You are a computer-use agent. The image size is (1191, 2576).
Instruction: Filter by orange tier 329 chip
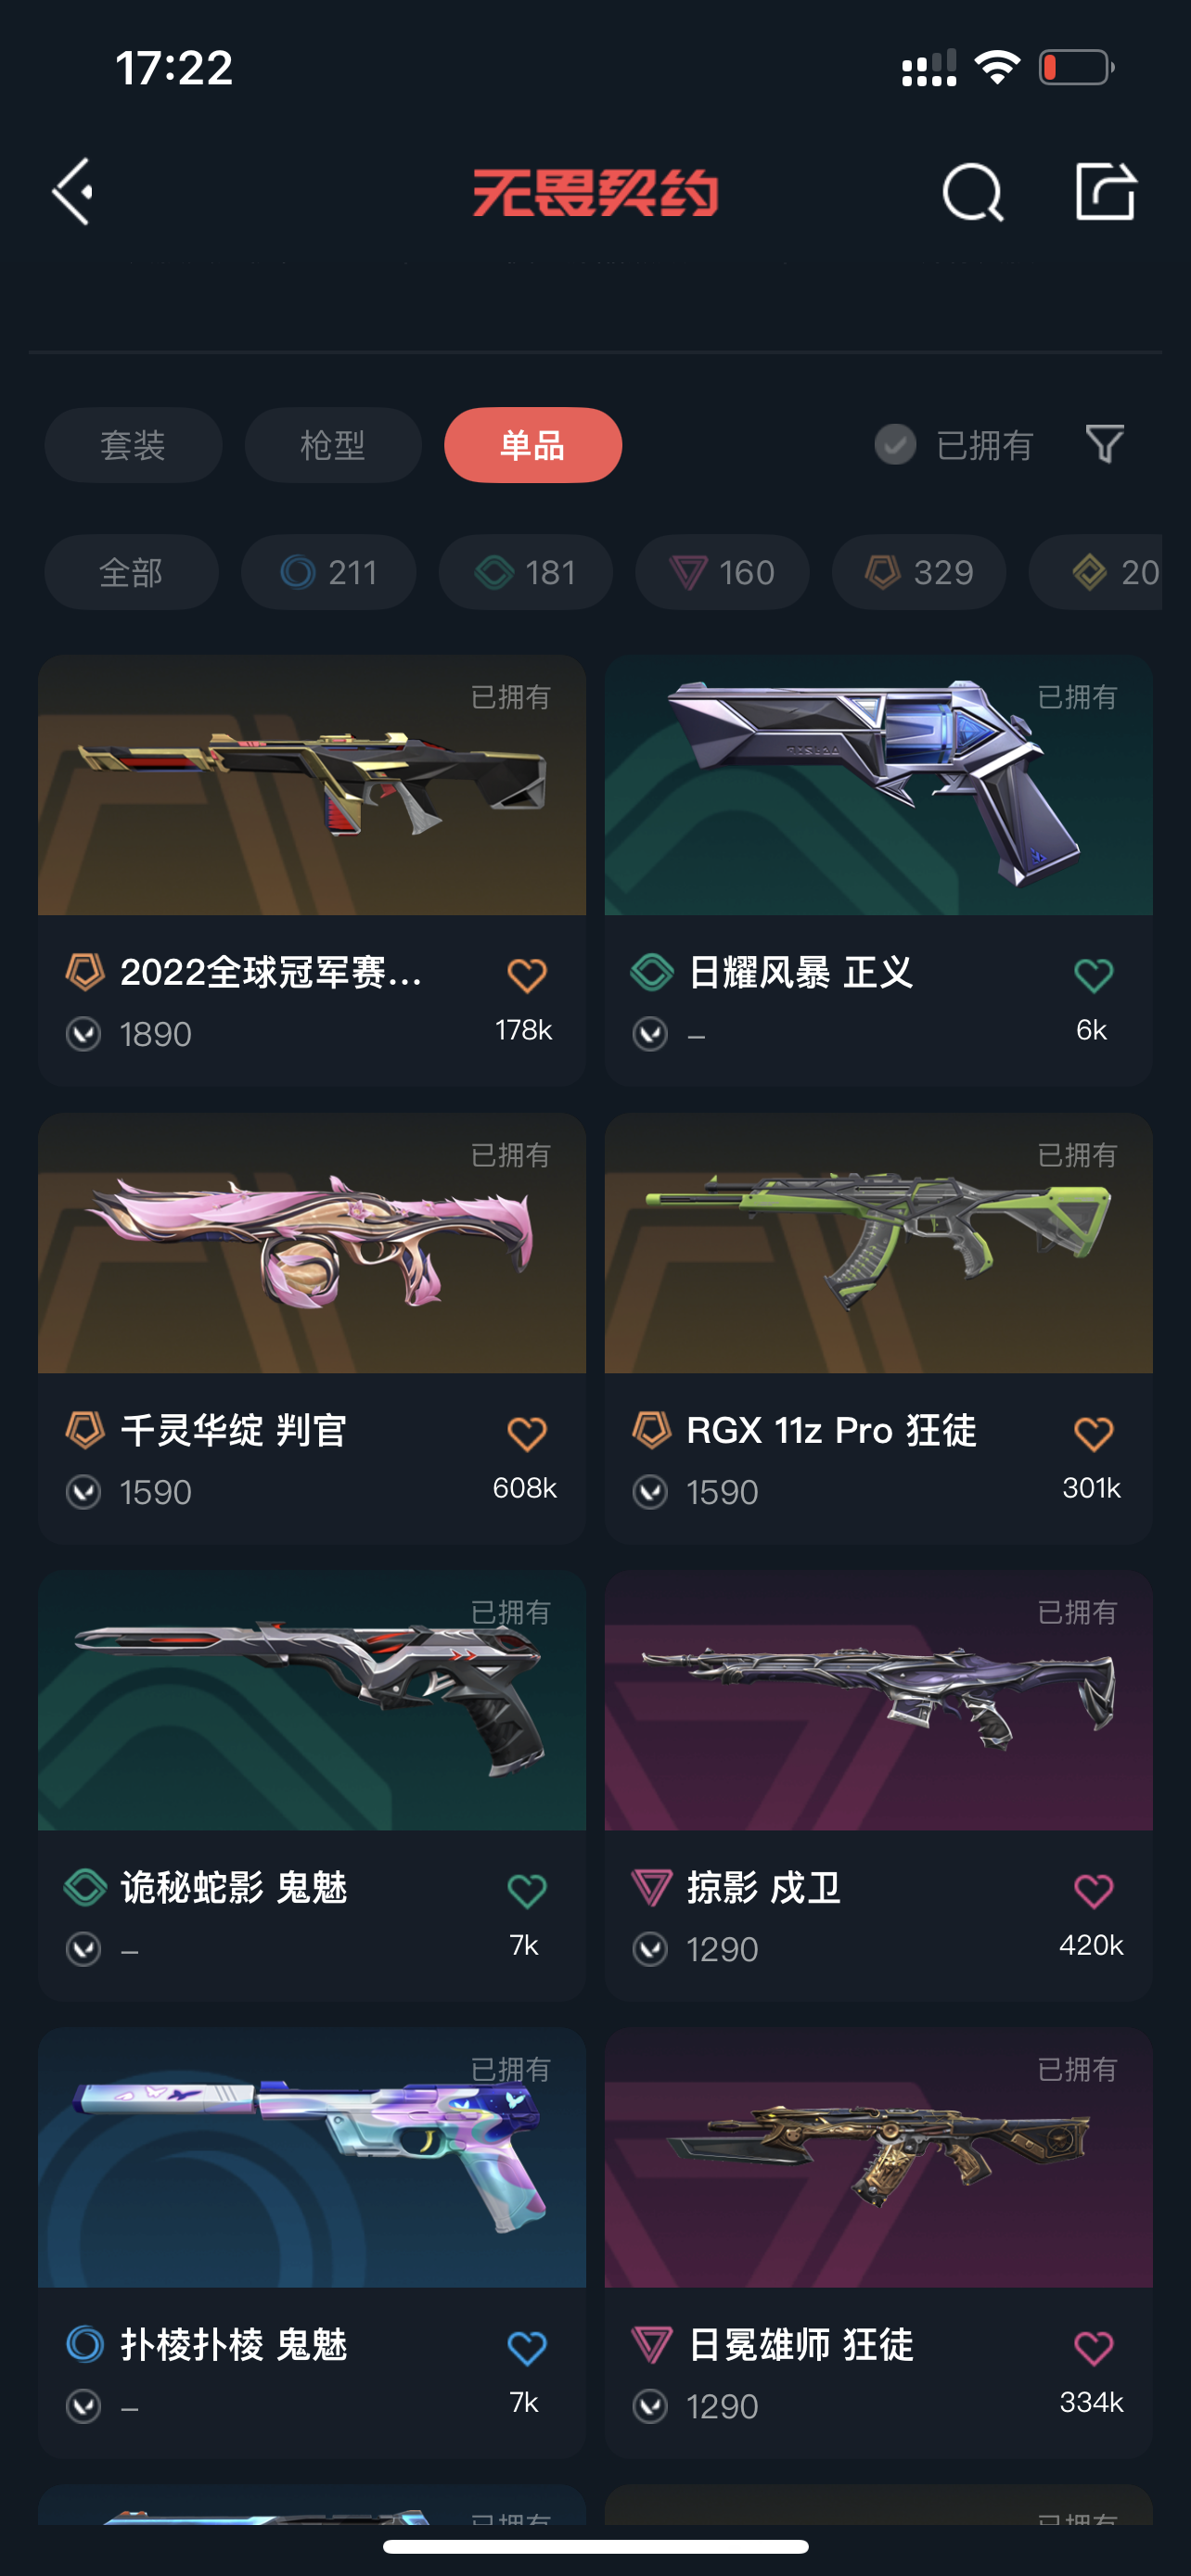coord(919,572)
